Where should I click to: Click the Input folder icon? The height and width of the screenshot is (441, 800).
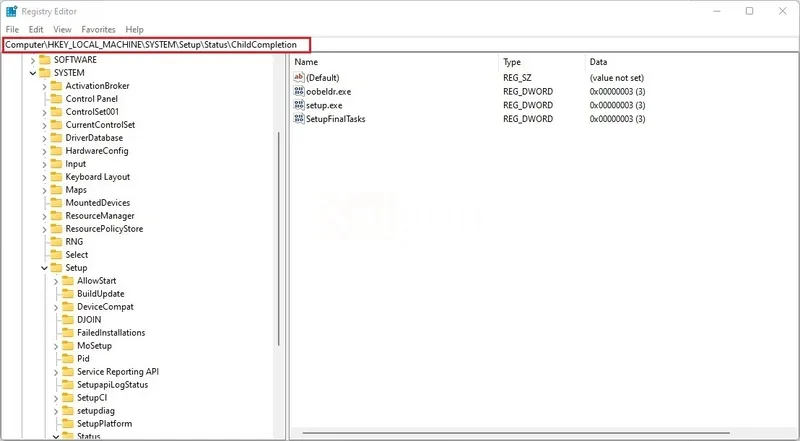coord(56,164)
